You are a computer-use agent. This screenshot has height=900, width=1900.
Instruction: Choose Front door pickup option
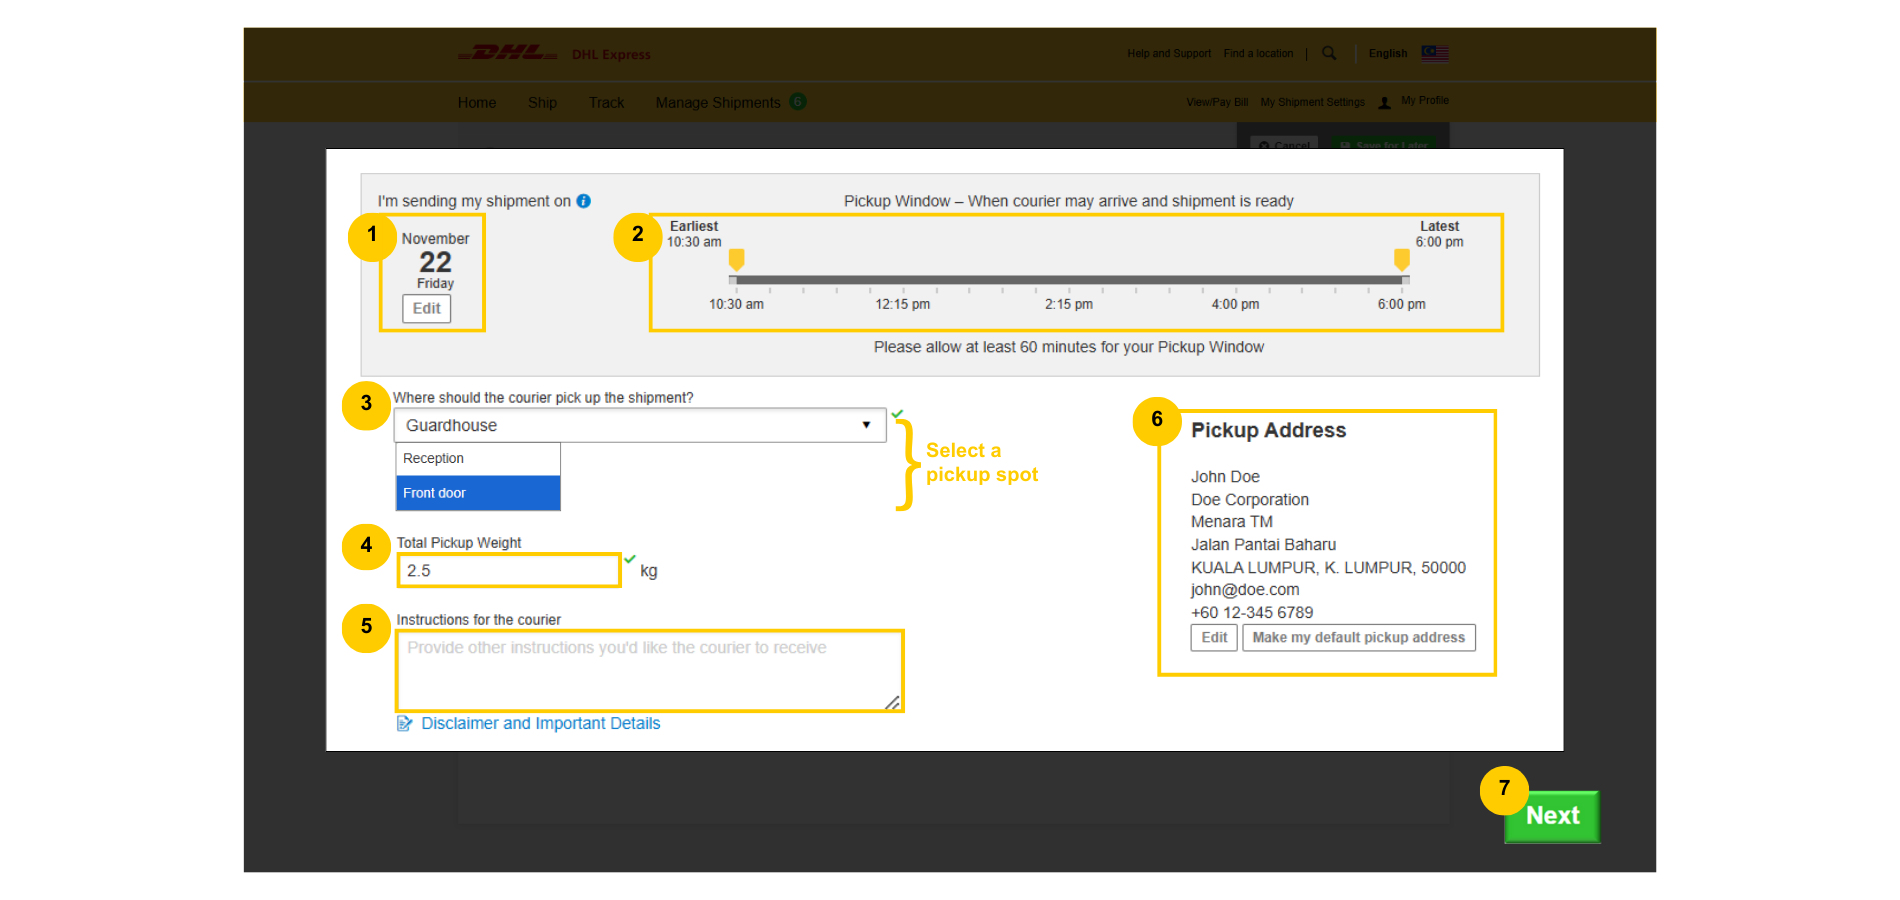point(478,493)
